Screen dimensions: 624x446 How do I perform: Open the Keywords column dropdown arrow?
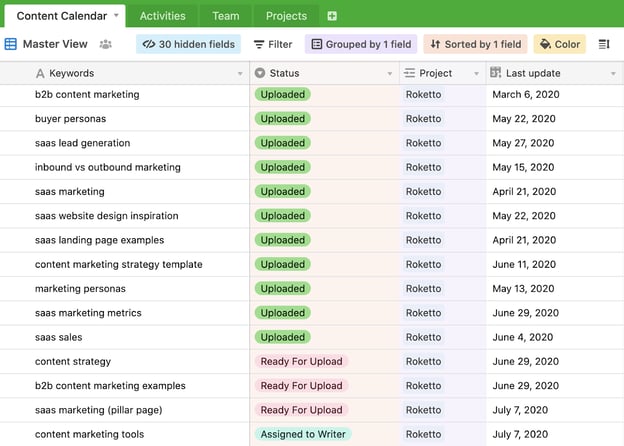[239, 74]
